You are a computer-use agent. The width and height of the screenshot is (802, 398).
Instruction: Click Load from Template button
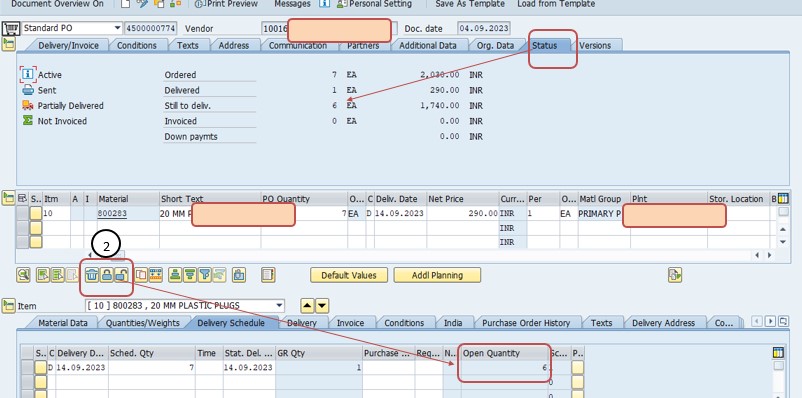pyautogui.click(x=556, y=4)
